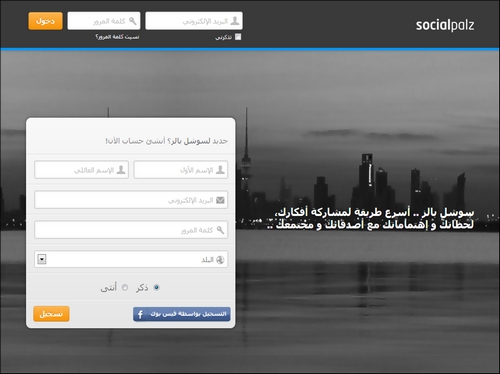Click the envelope icon in signup email field

pos(220,200)
